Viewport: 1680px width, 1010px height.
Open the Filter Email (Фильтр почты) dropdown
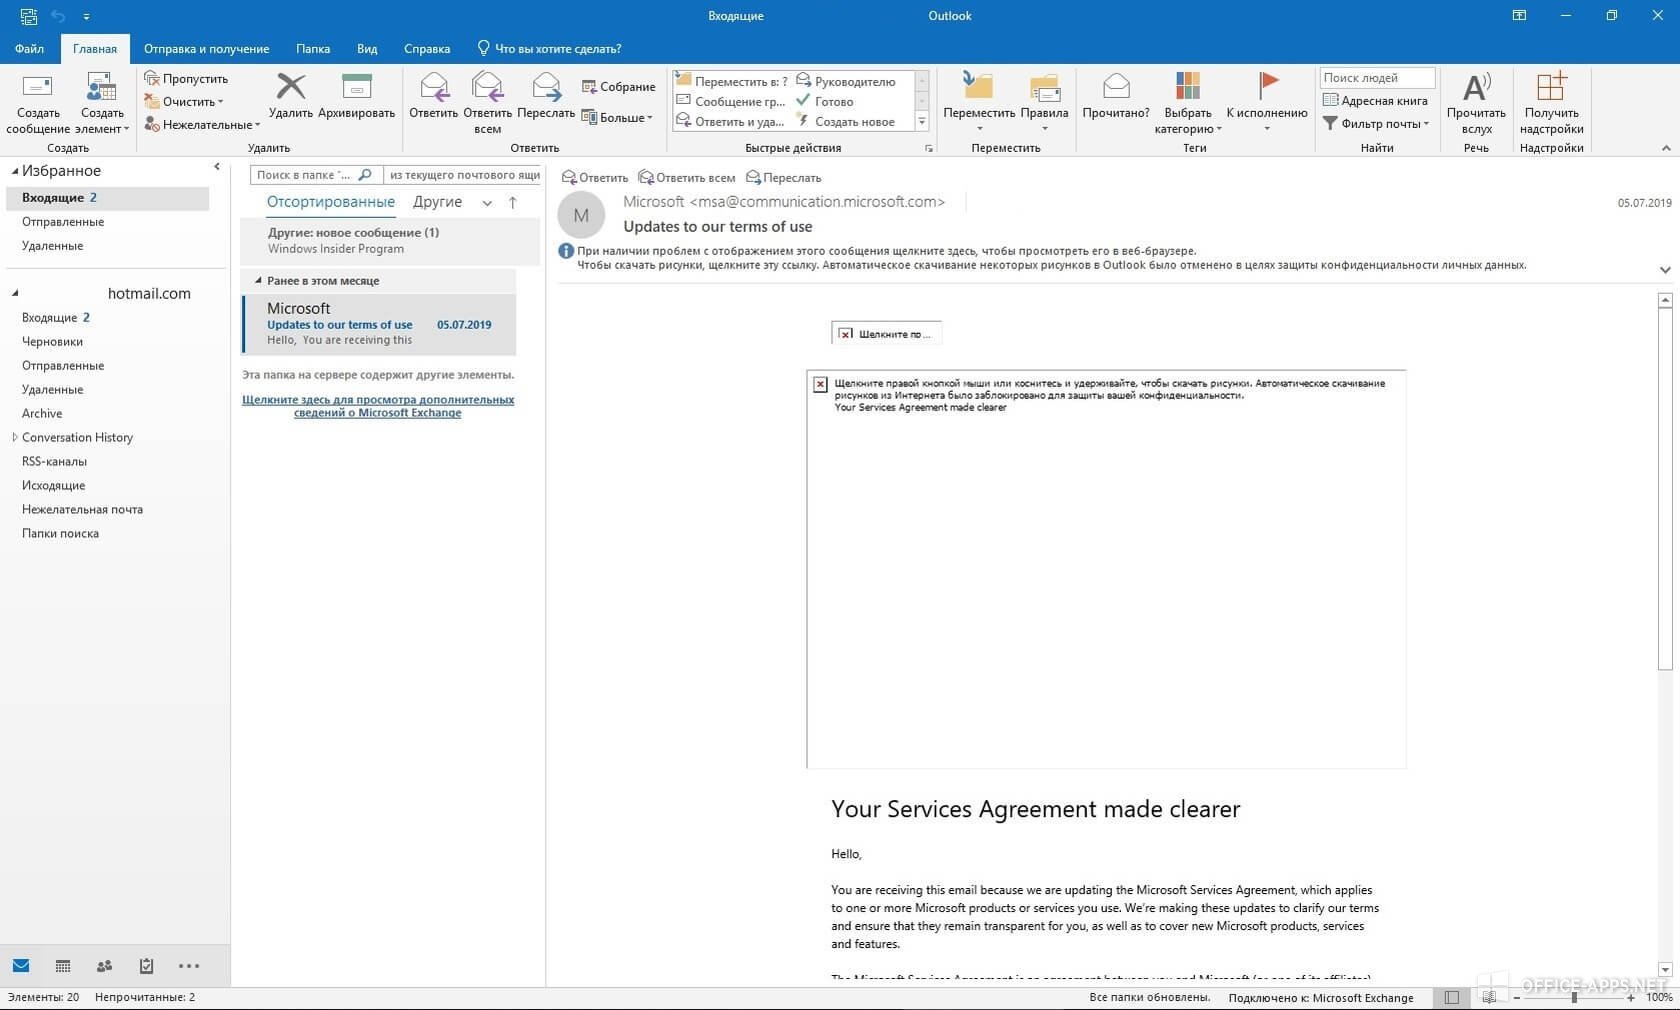(1376, 123)
